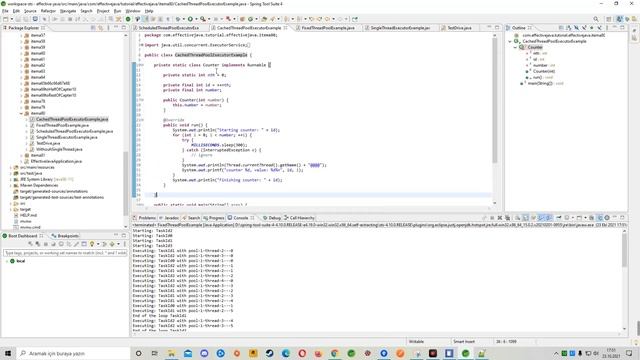Viewport: 640px width, 360px height.
Task: Click the Package Explorer vertical scrollbar
Action: click(125, 184)
